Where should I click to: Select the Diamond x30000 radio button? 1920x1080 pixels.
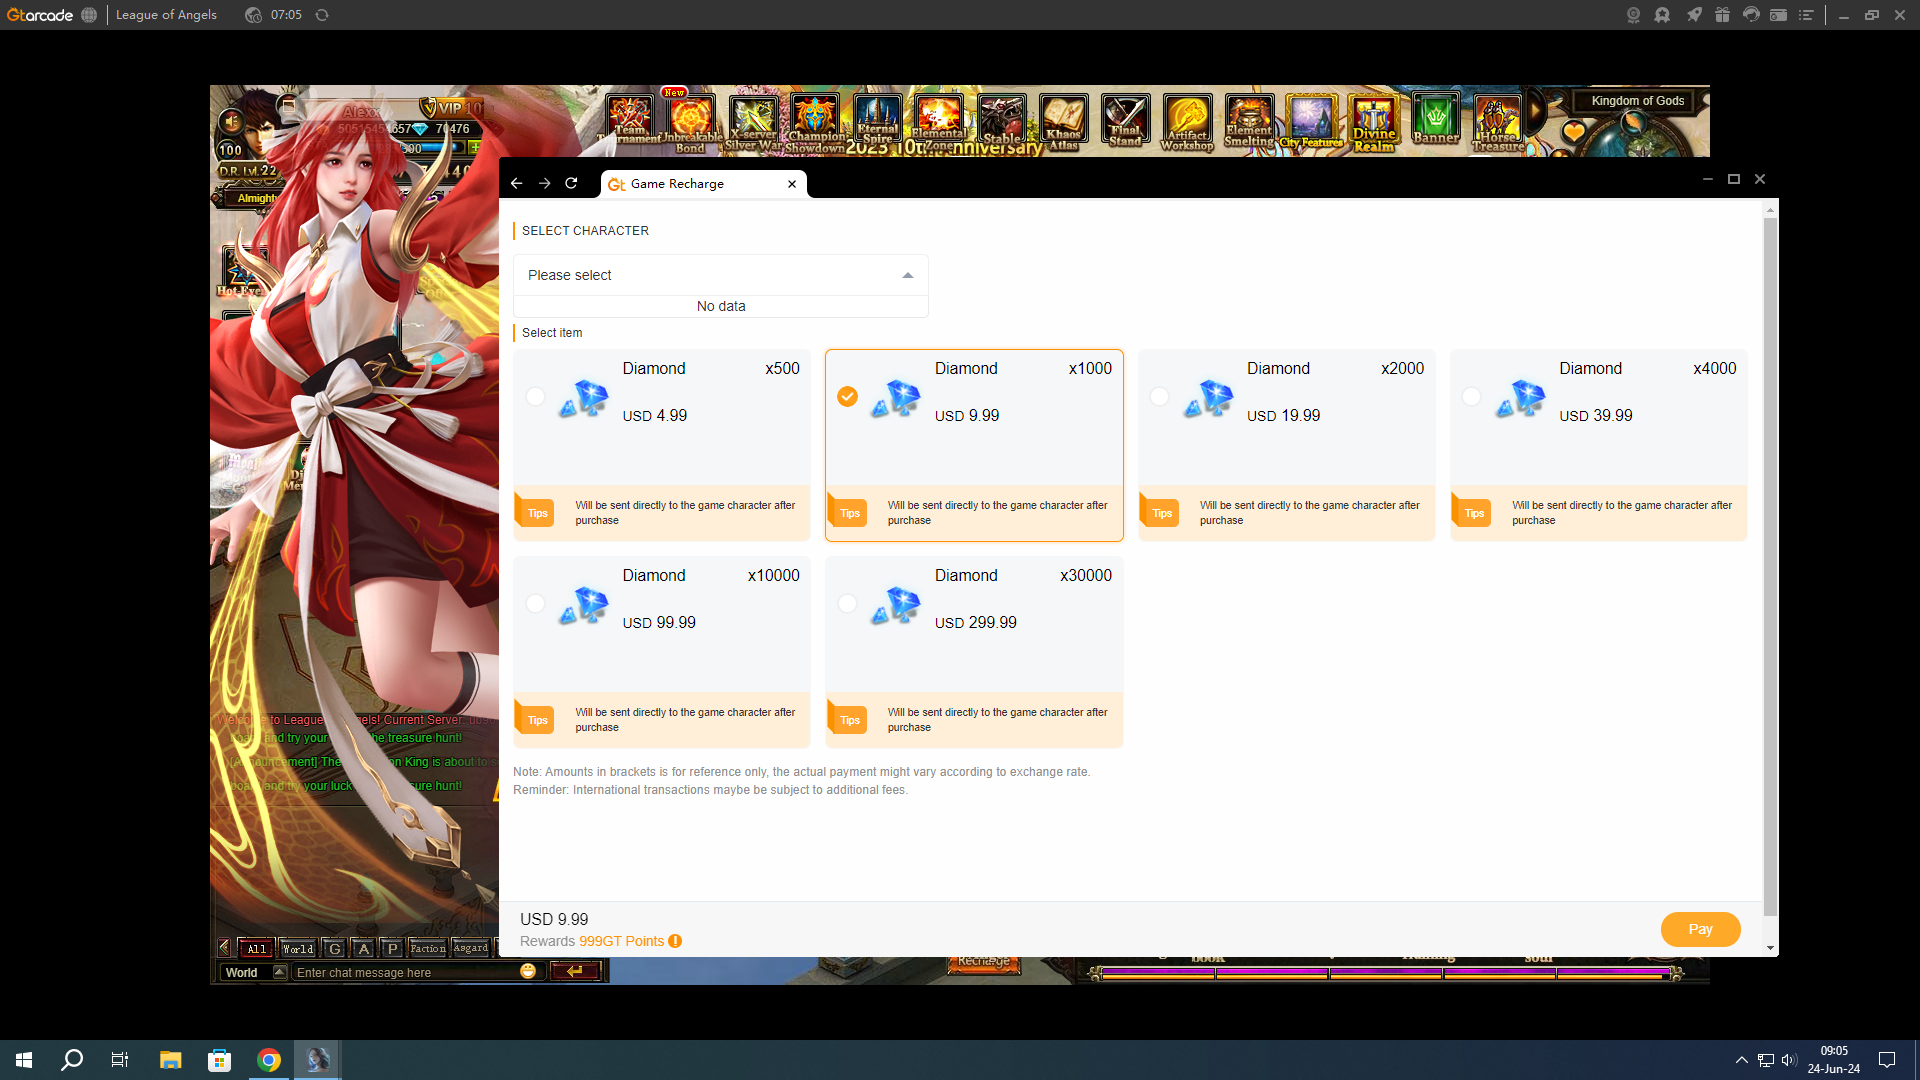[x=847, y=604]
